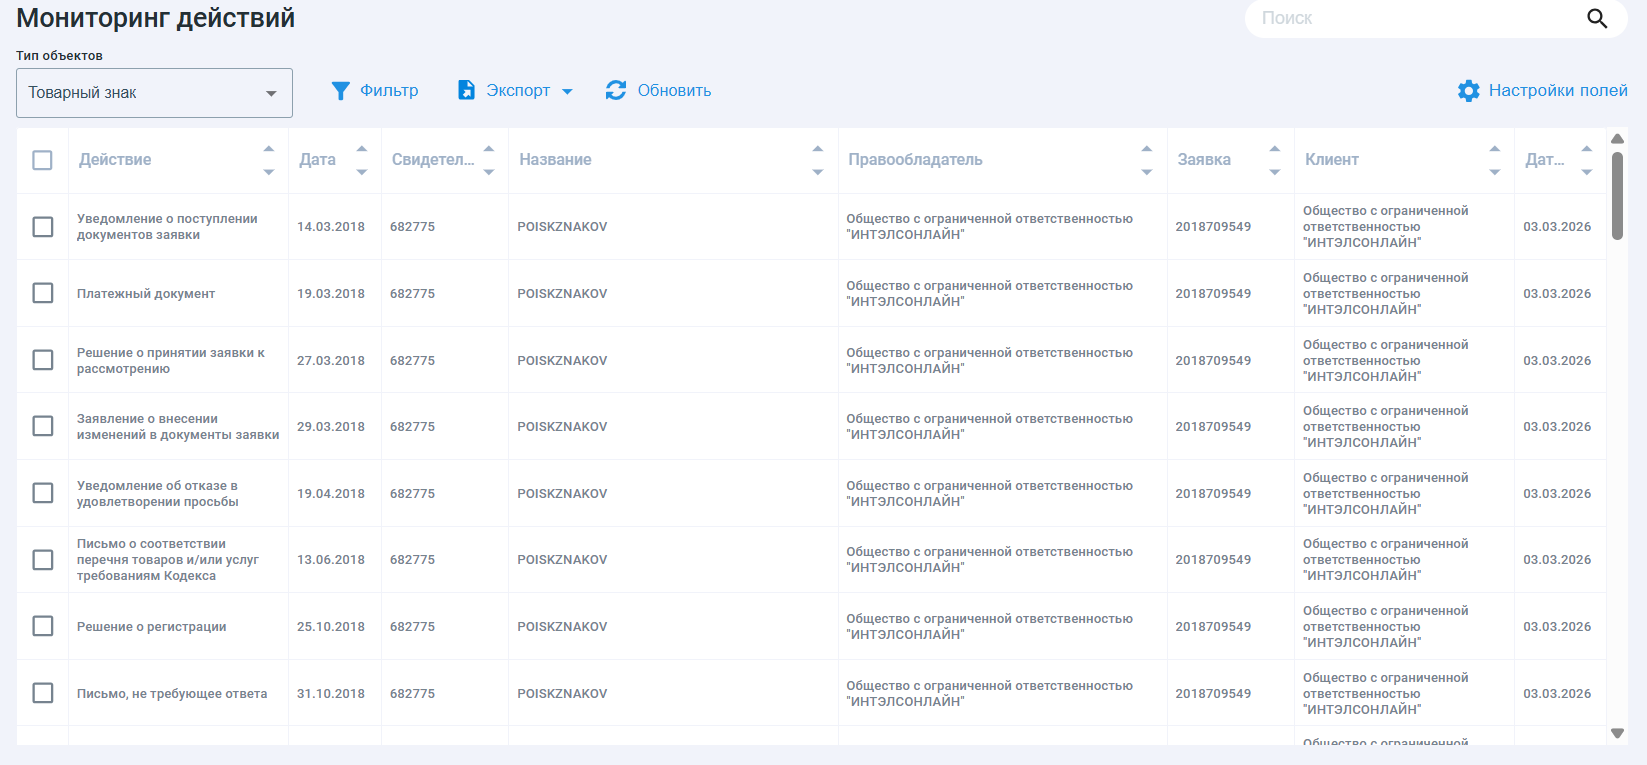
Task: Click the vertical scrollbar thumb of the table
Action: (x=1617, y=195)
